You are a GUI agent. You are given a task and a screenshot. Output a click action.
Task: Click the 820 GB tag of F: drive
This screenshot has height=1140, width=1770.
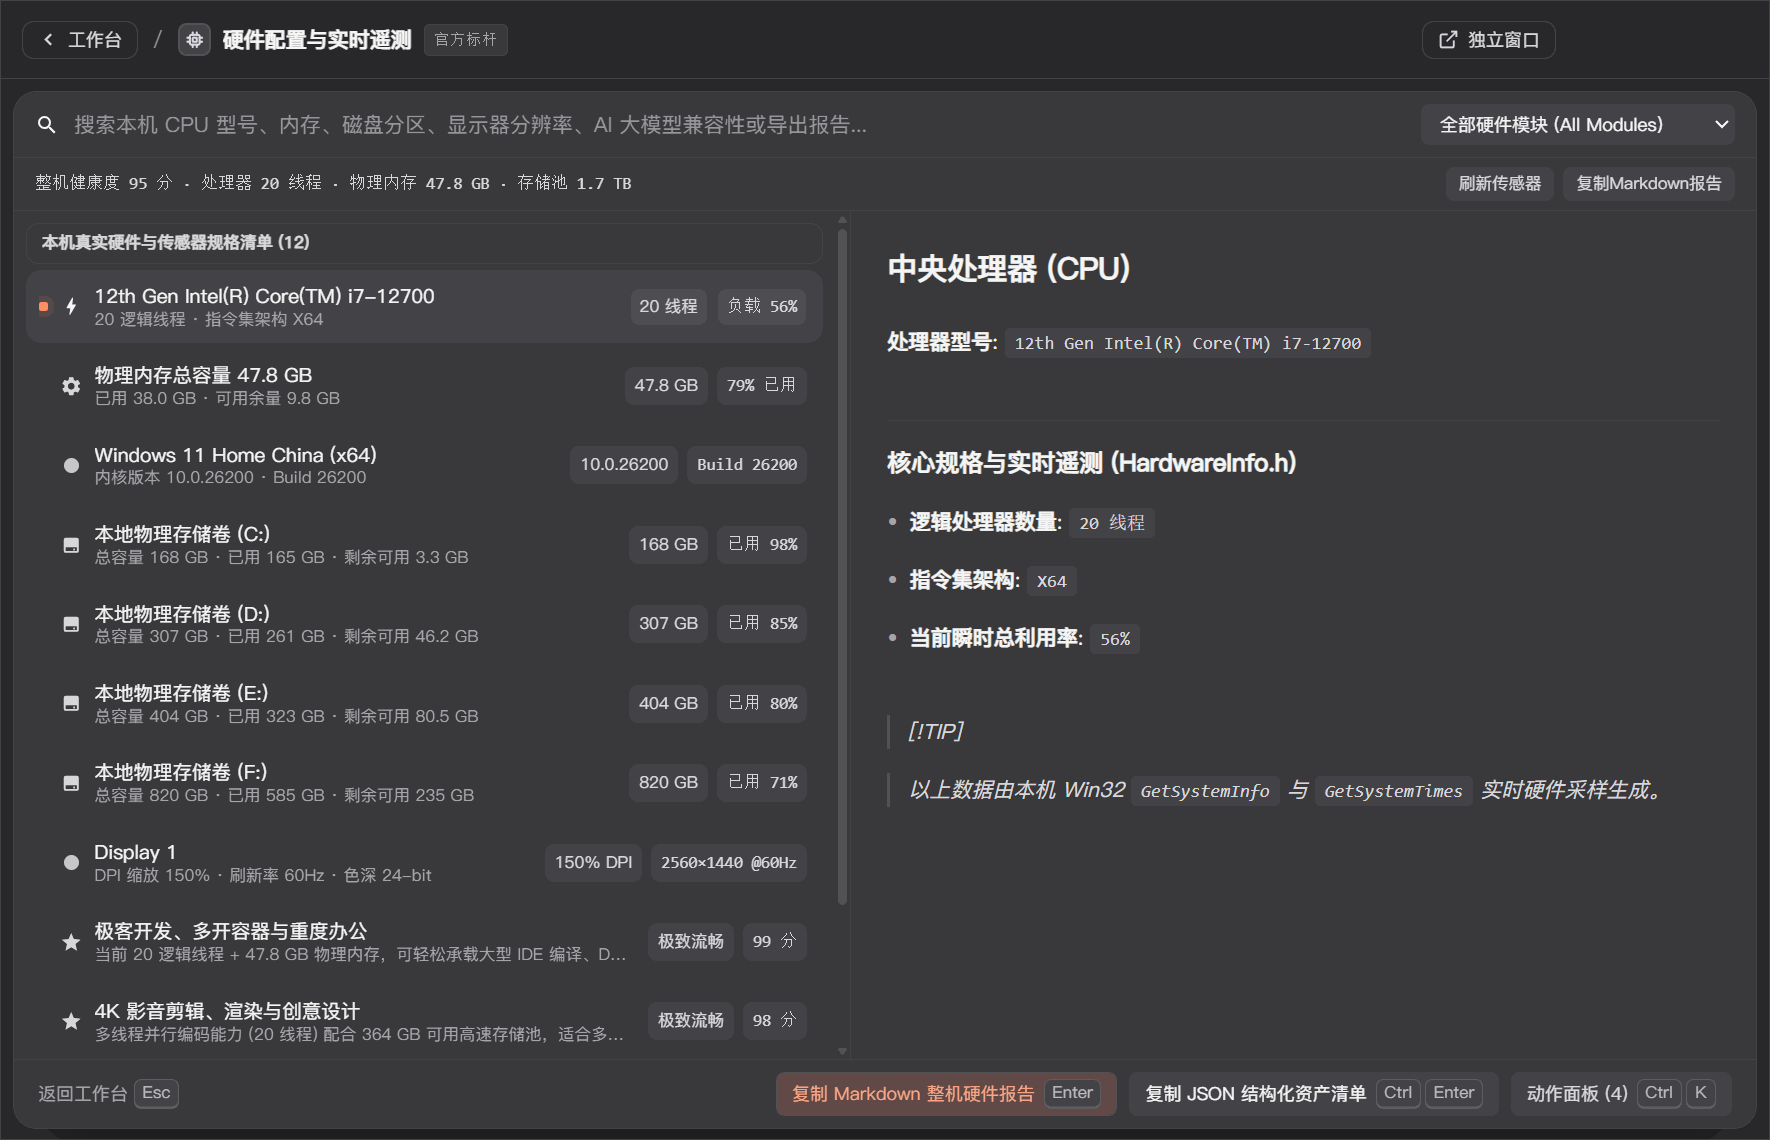coord(668,783)
